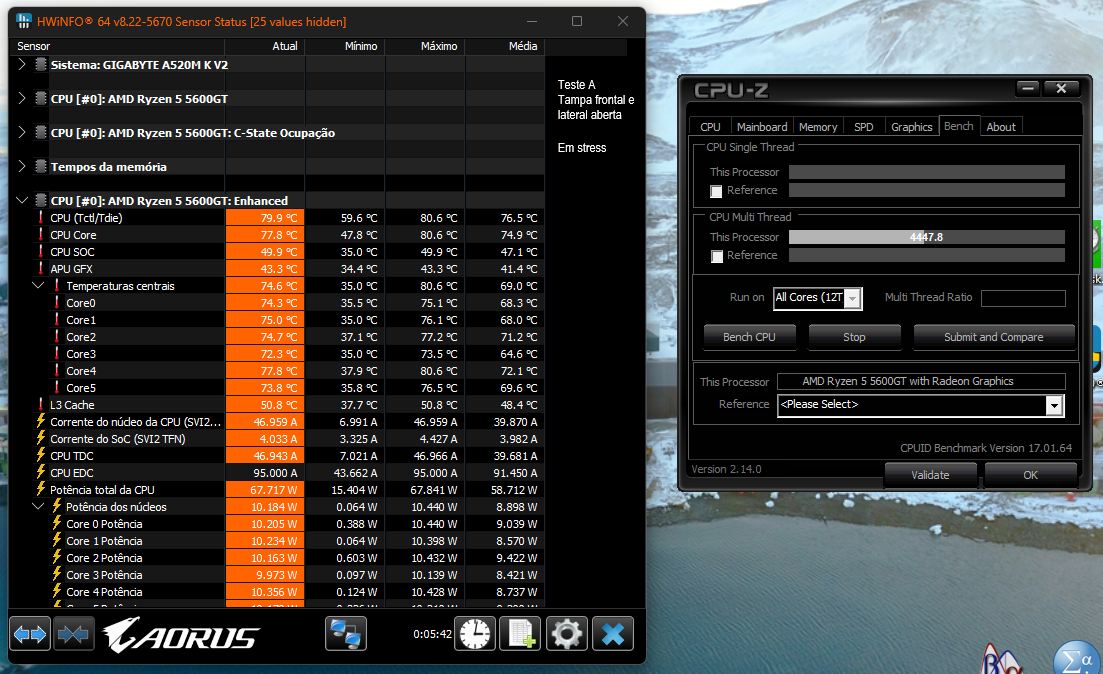The image size is (1103, 674).
Task: Switch to About tab in CPU-Z
Action: [1000, 127]
